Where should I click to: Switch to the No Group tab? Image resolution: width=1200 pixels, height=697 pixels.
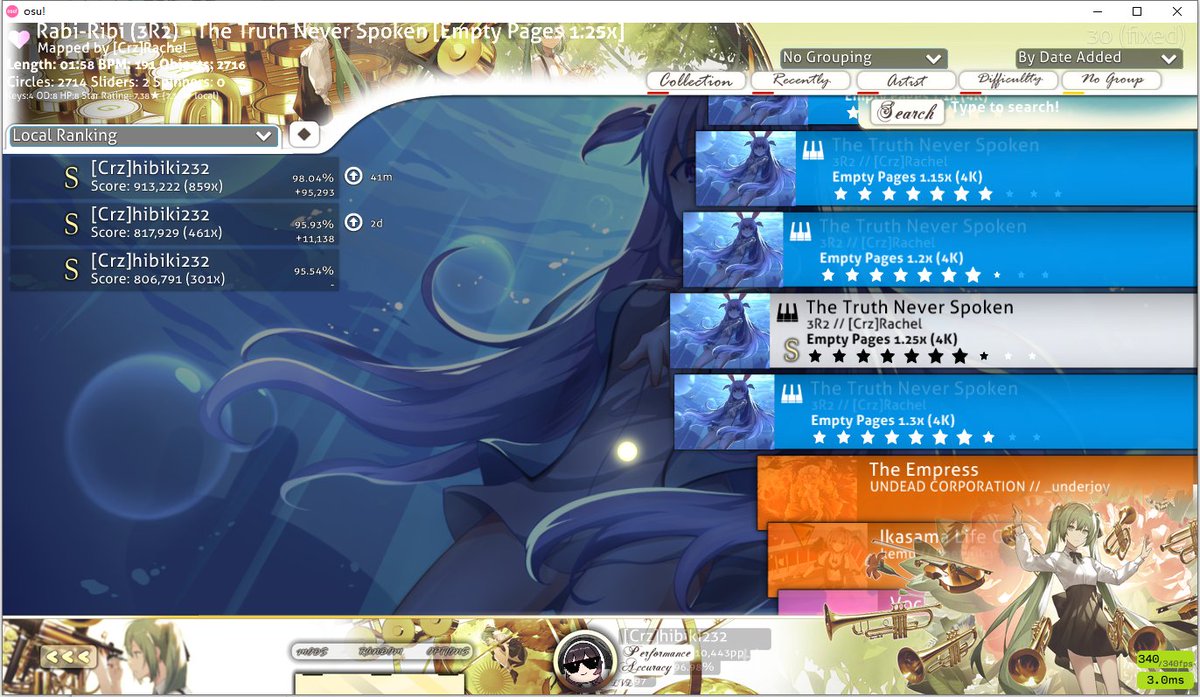pyautogui.click(x=1112, y=80)
